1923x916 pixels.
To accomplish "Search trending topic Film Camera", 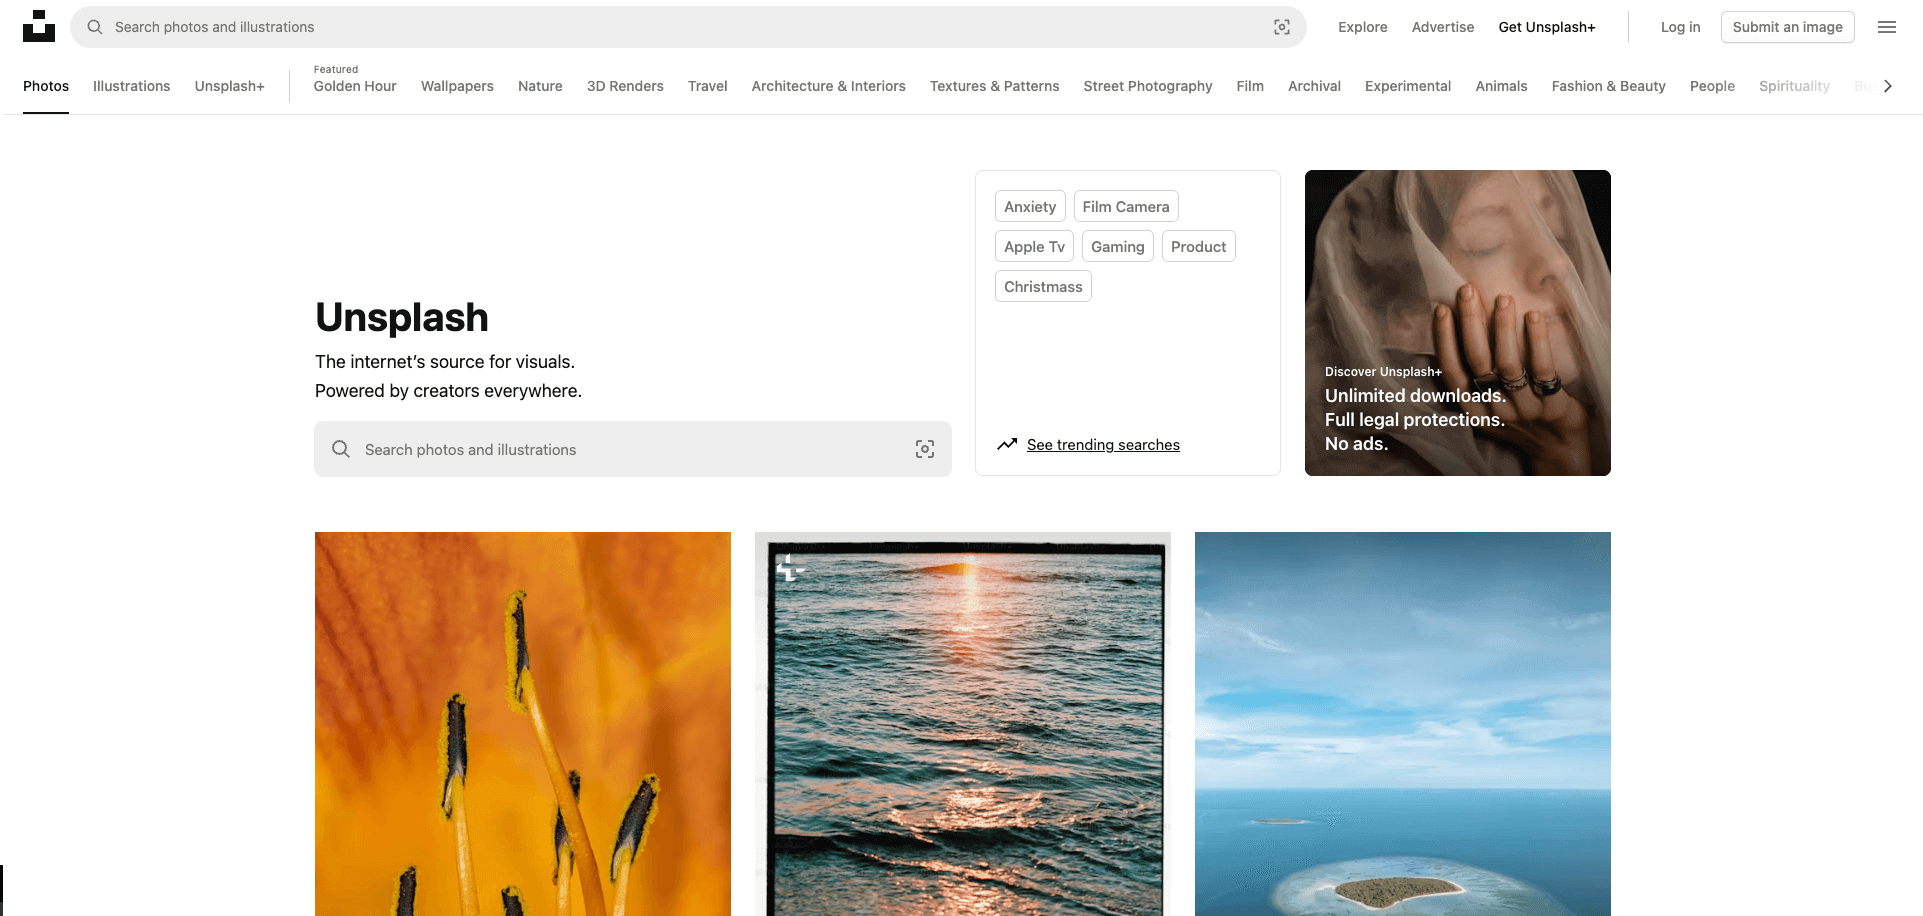I will point(1125,206).
